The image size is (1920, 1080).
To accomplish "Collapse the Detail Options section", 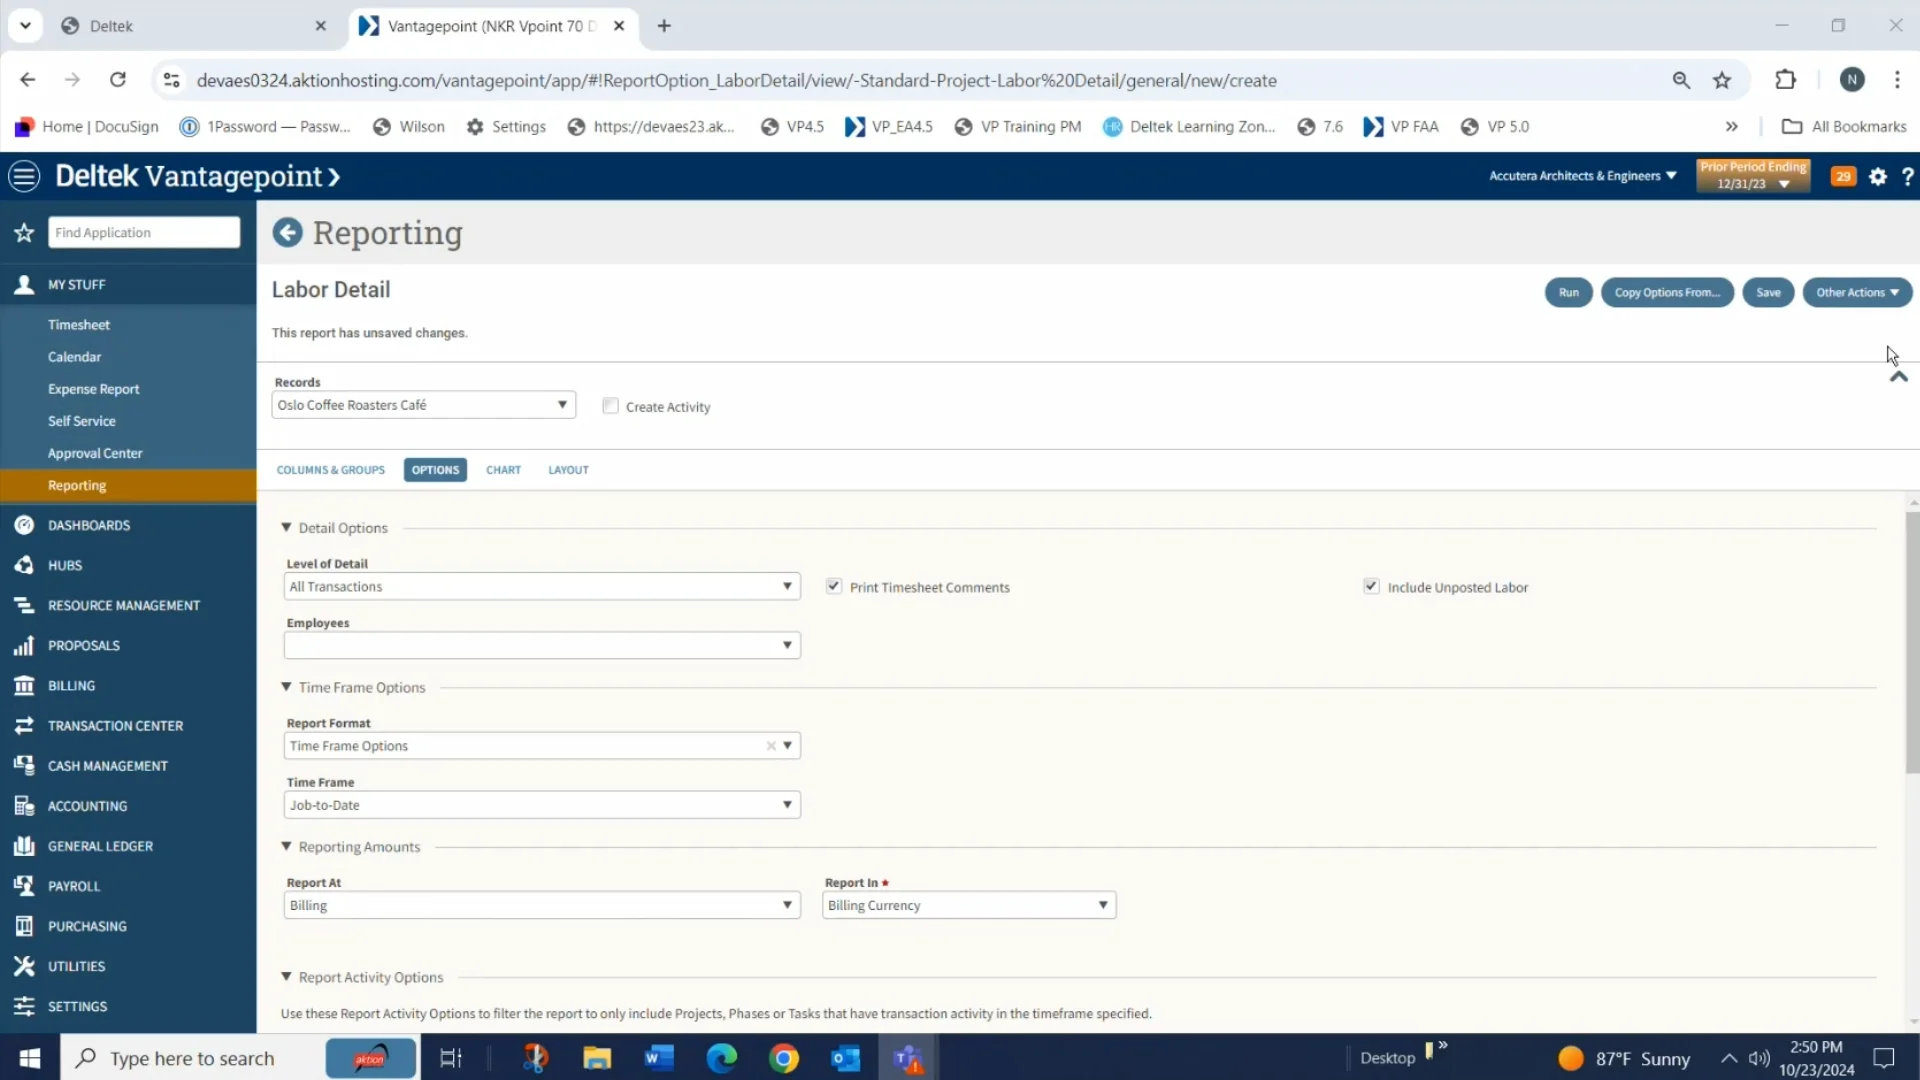I will tap(286, 528).
